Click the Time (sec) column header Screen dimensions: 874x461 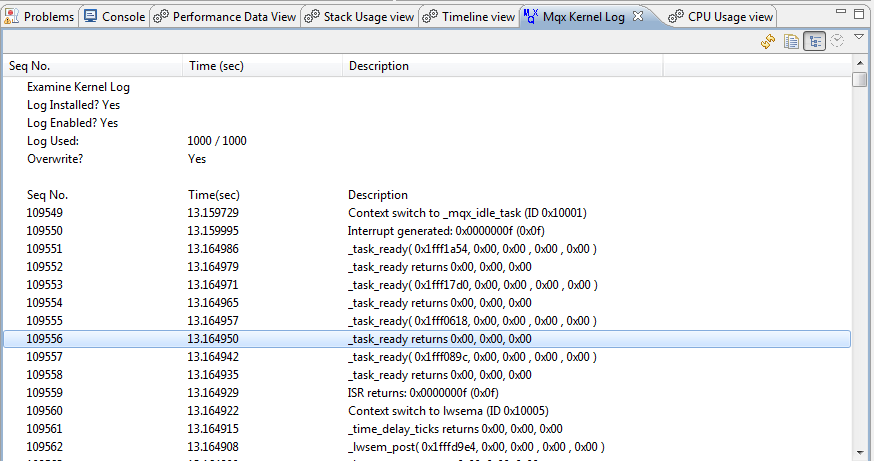coord(216,66)
